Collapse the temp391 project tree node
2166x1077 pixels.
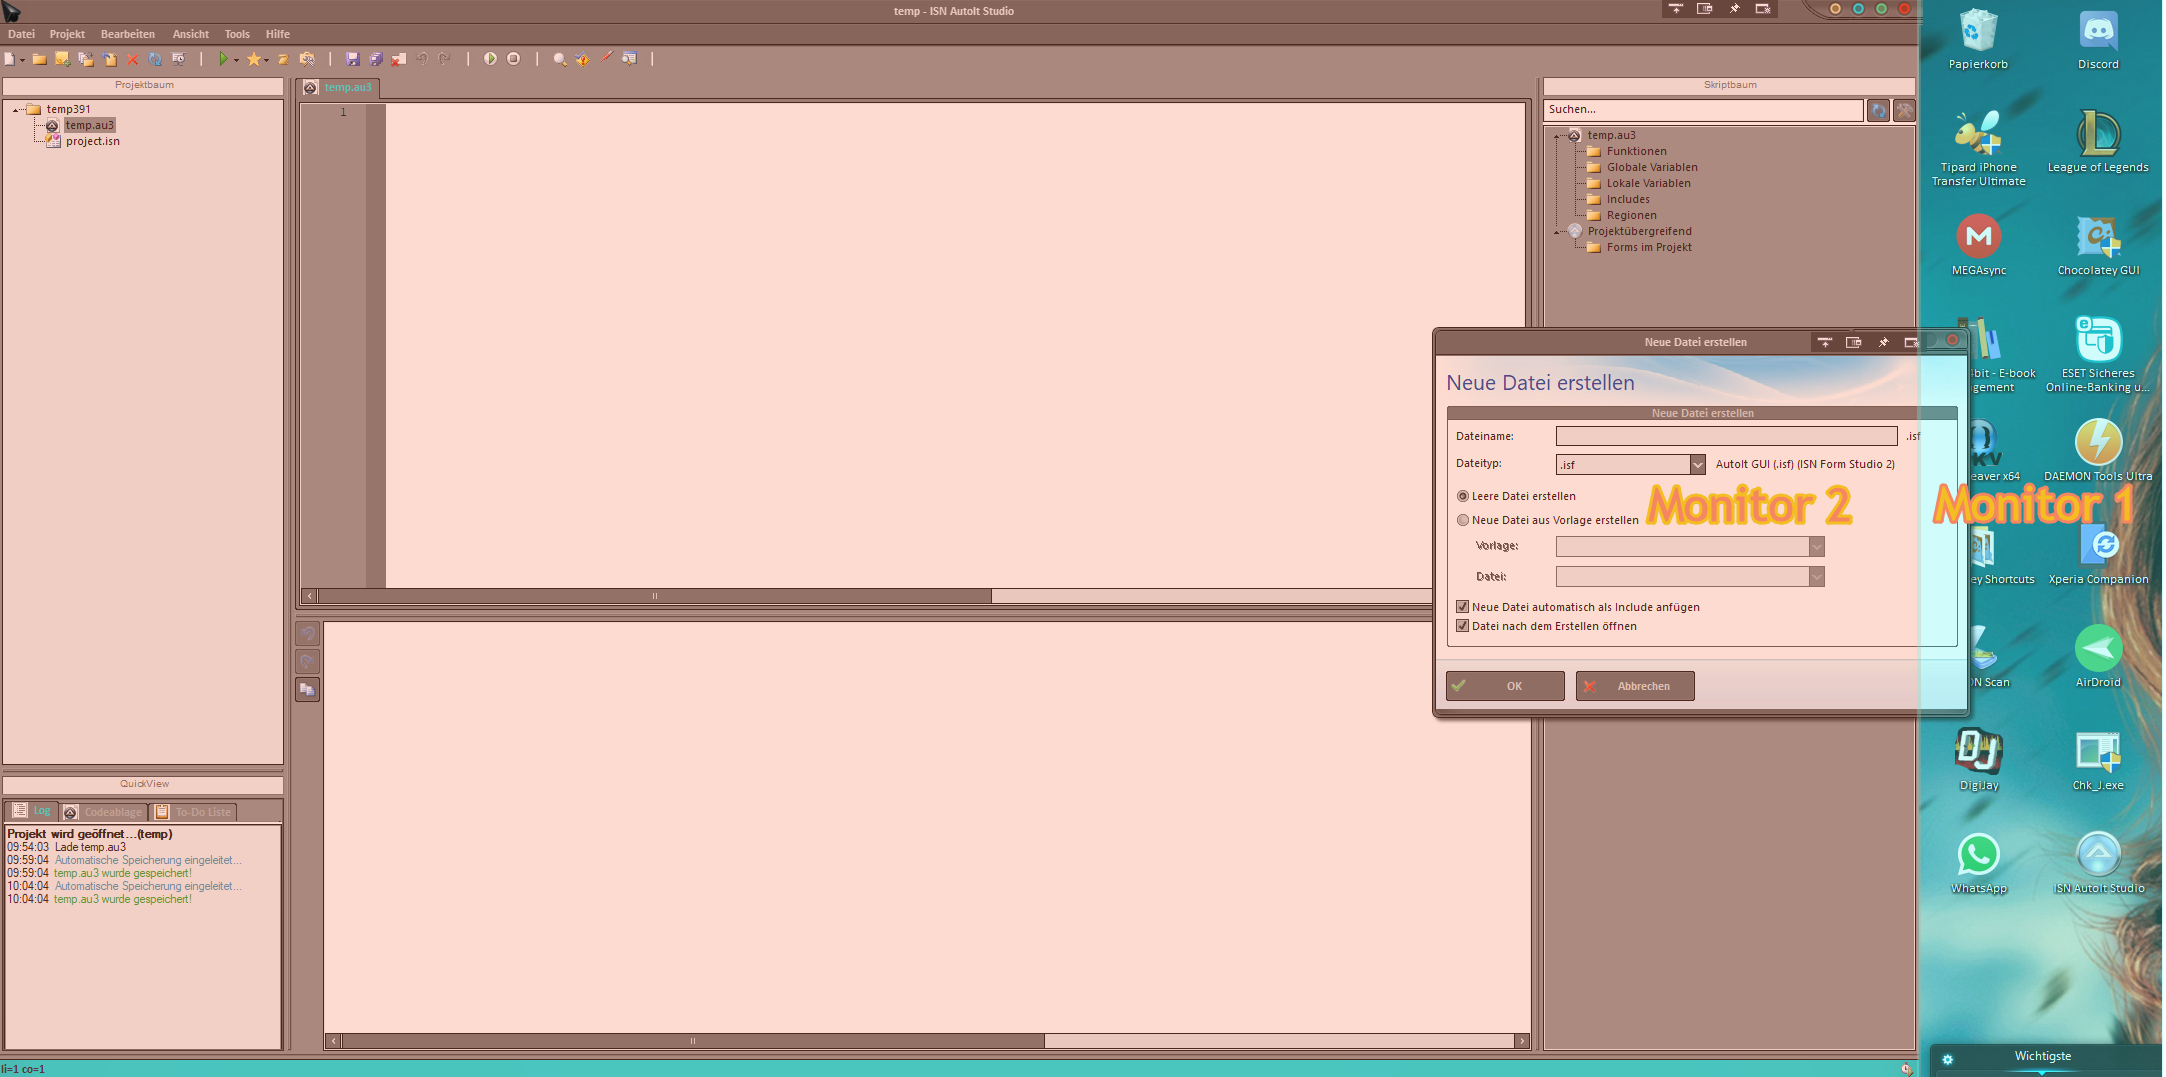click(16, 110)
